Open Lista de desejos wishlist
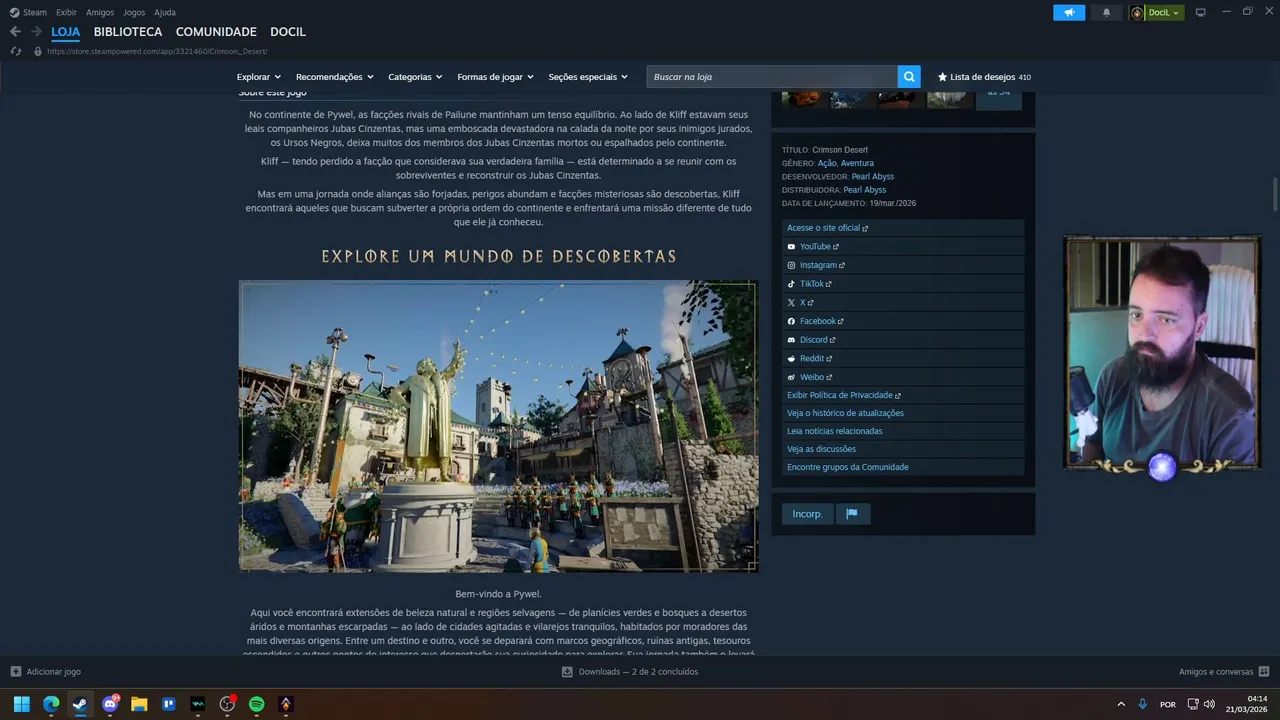Screen dimensions: 1280x720 [984, 77]
